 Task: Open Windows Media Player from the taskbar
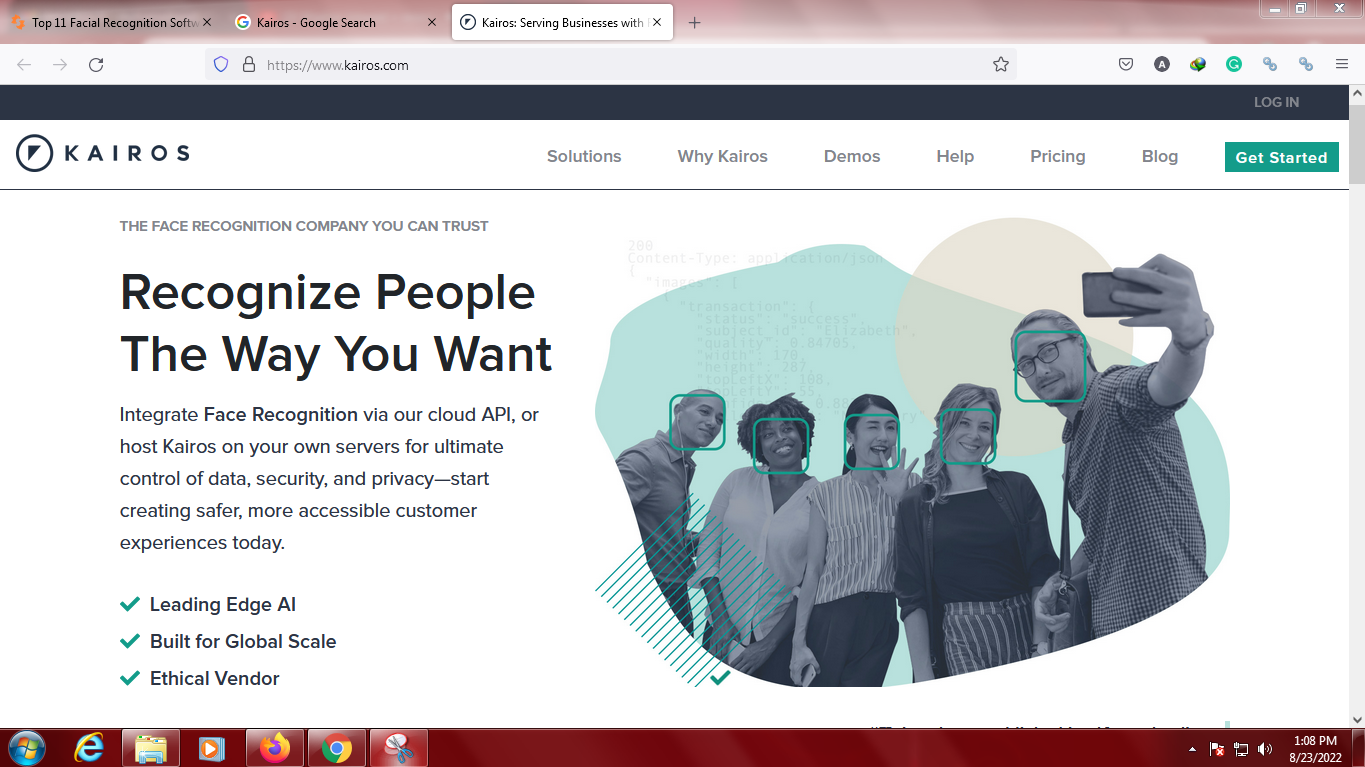pos(211,748)
